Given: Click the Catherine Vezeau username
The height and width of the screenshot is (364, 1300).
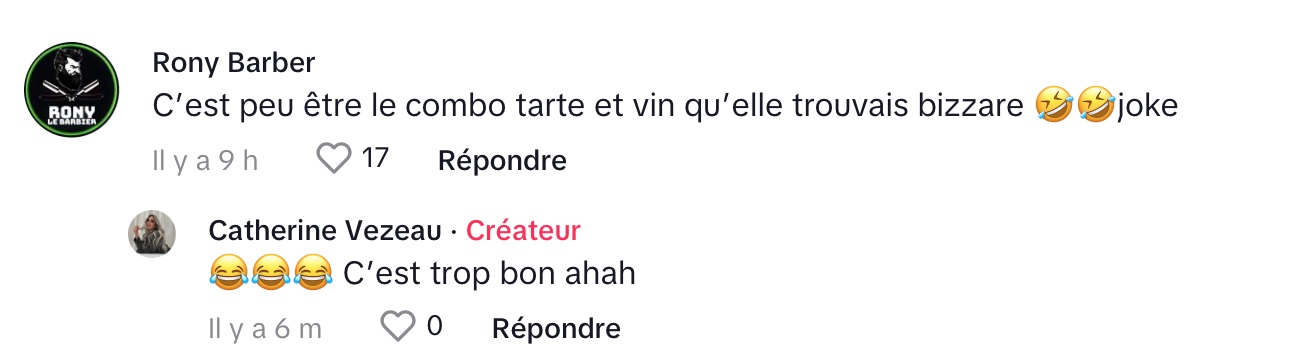Looking at the screenshot, I should coord(325,231).
